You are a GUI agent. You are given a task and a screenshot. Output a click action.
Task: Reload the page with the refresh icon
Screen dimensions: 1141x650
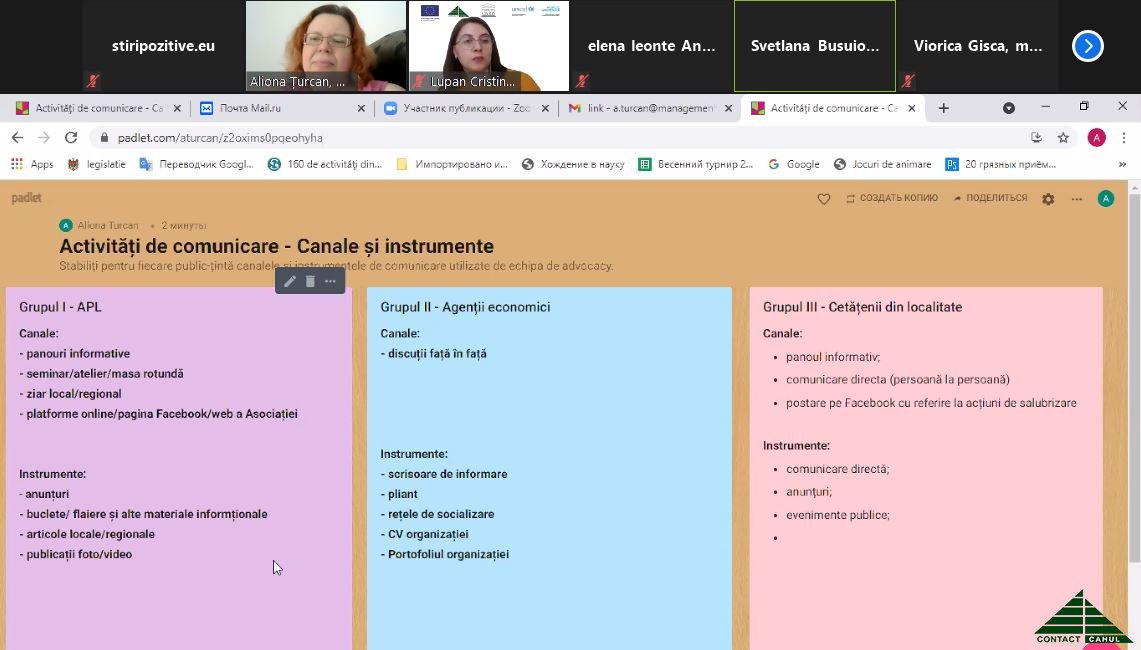pyautogui.click(x=71, y=138)
